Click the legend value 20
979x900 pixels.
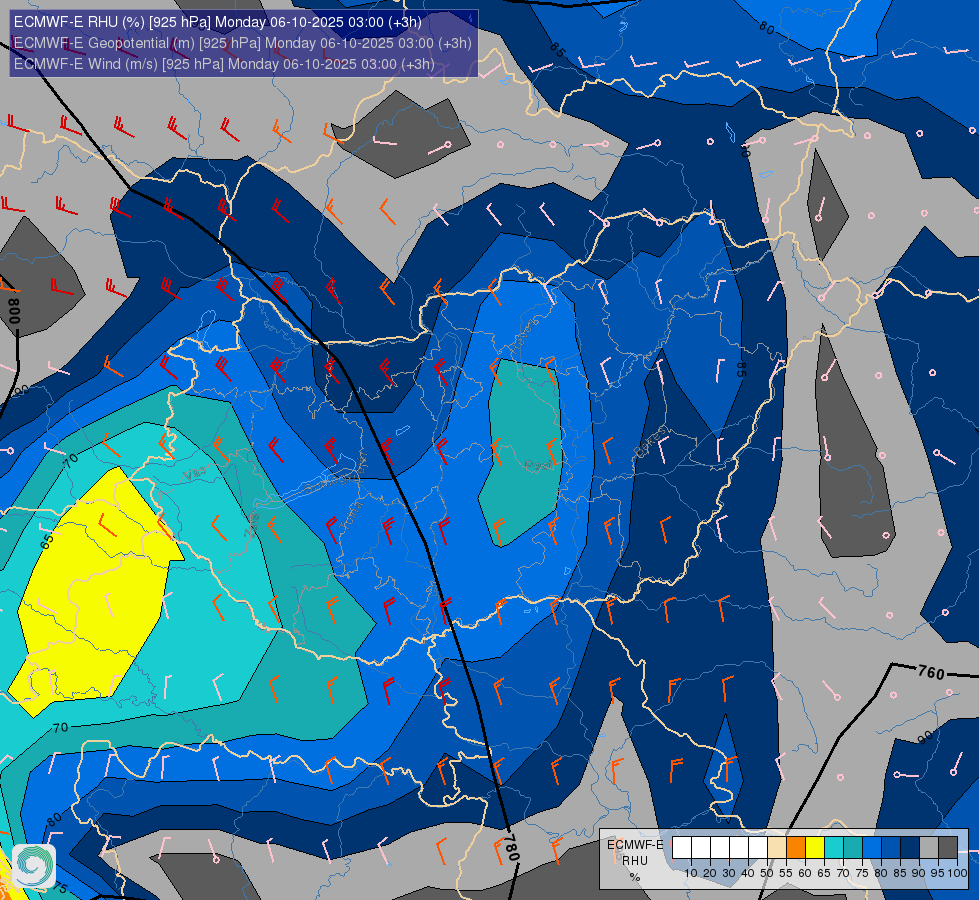711,874
